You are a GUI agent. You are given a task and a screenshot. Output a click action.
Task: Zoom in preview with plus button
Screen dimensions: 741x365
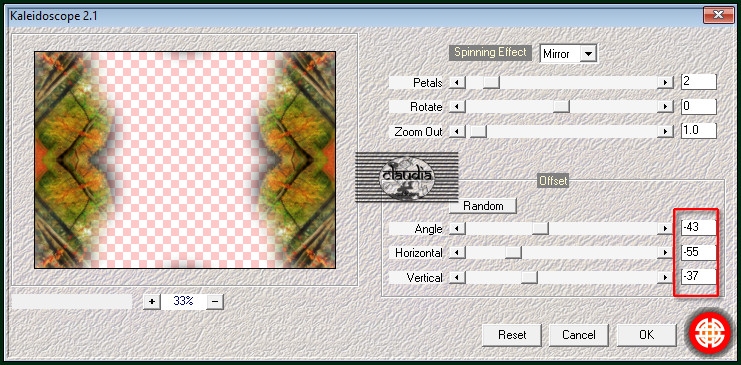(x=152, y=301)
